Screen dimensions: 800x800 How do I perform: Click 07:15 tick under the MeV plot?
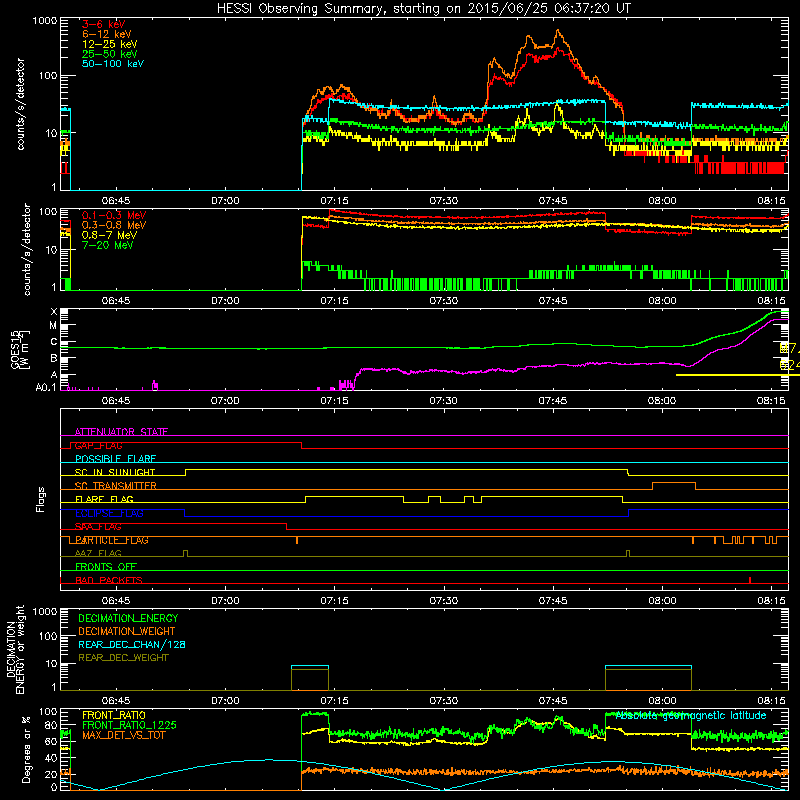coord(335,301)
